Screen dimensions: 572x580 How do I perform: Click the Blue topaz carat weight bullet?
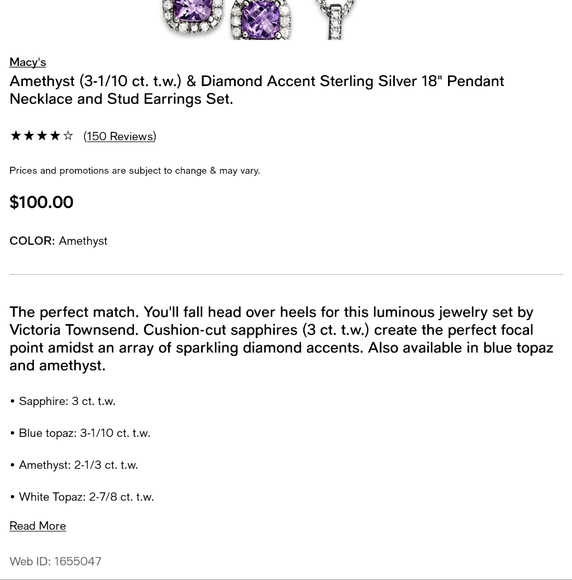pos(80,433)
